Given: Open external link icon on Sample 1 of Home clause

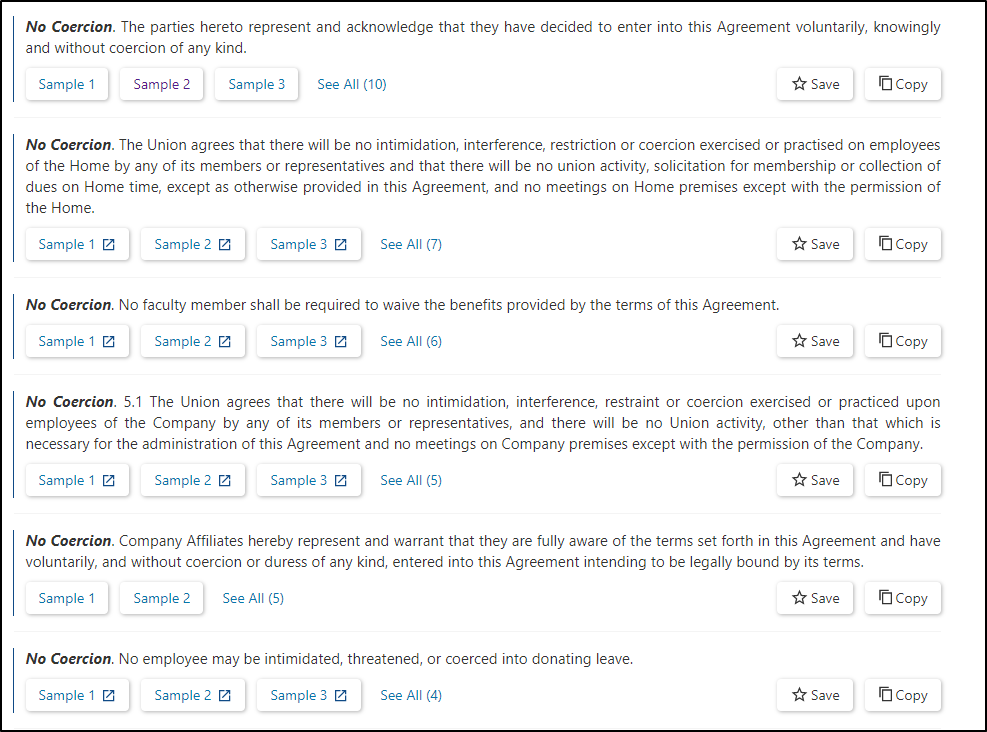Looking at the screenshot, I should tap(109, 244).
